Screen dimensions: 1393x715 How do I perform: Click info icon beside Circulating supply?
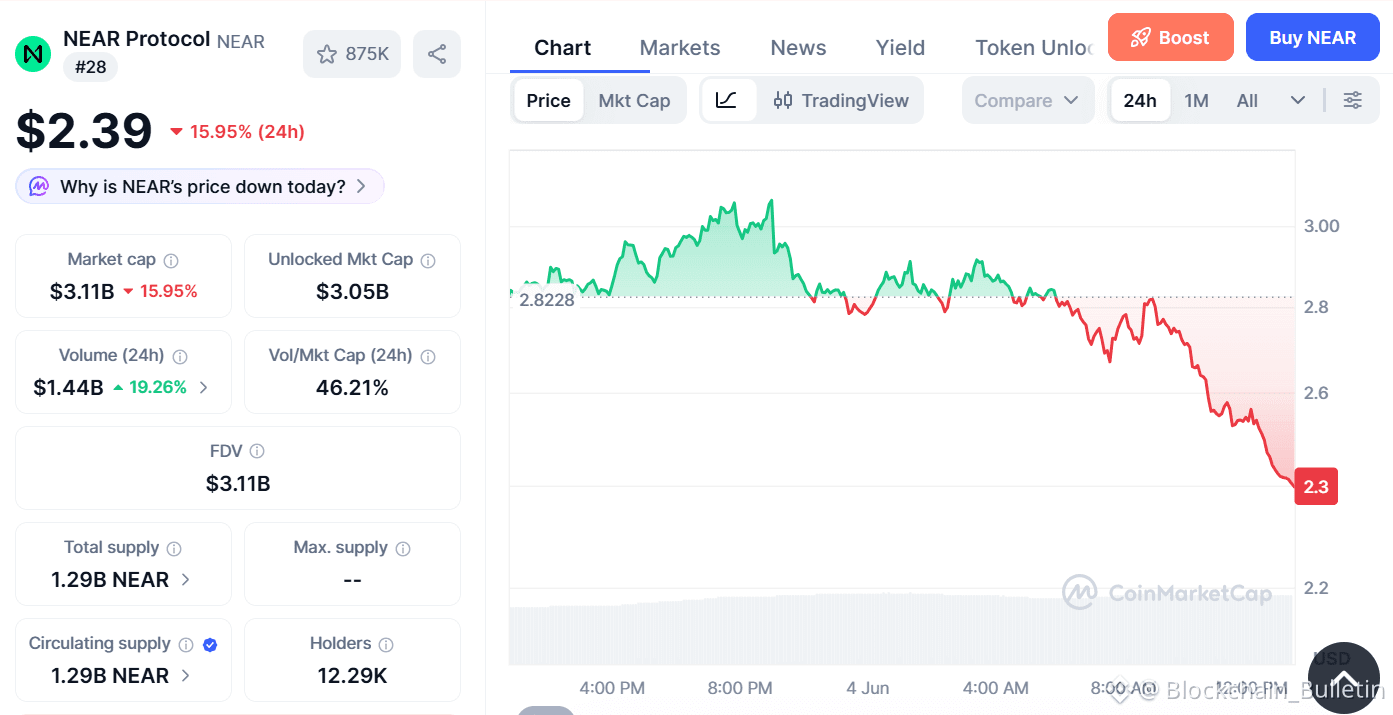(x=186, y=644)
